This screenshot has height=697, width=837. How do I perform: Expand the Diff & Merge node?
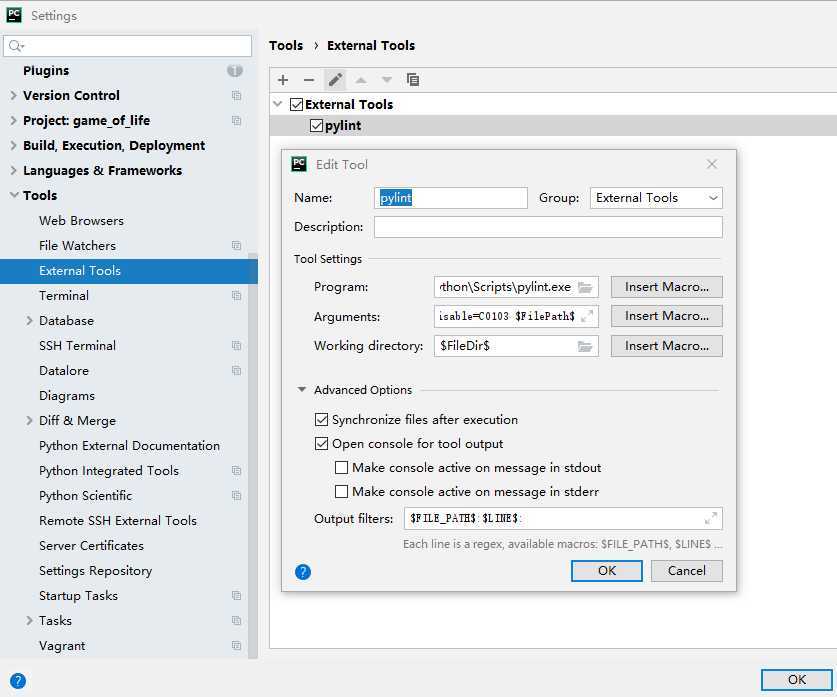29,421
